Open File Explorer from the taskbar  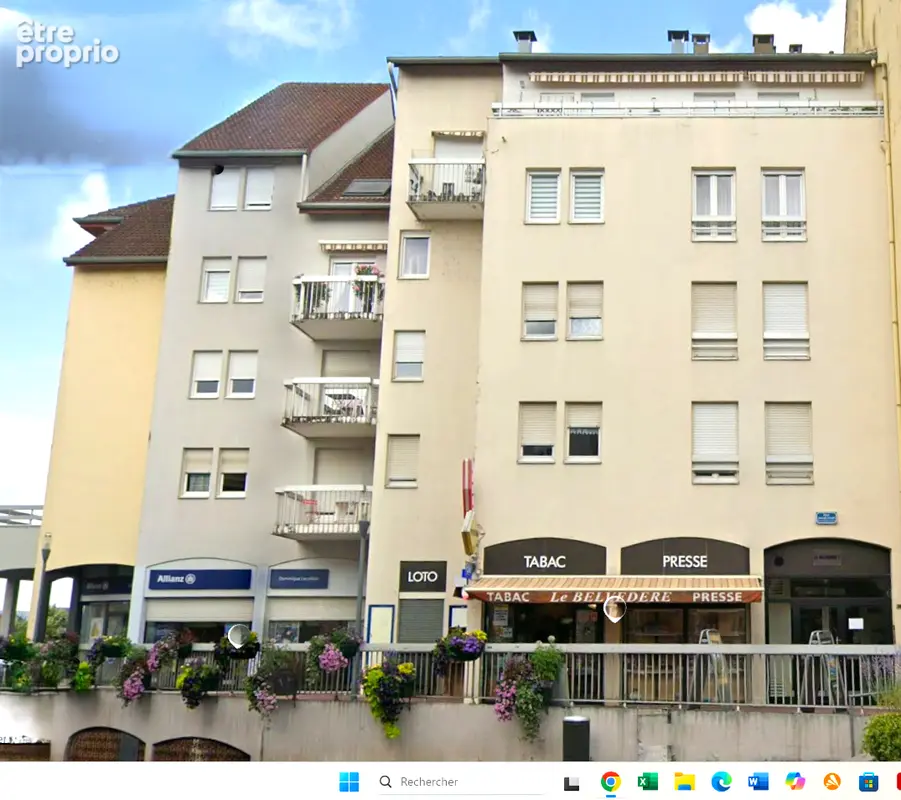684,782
